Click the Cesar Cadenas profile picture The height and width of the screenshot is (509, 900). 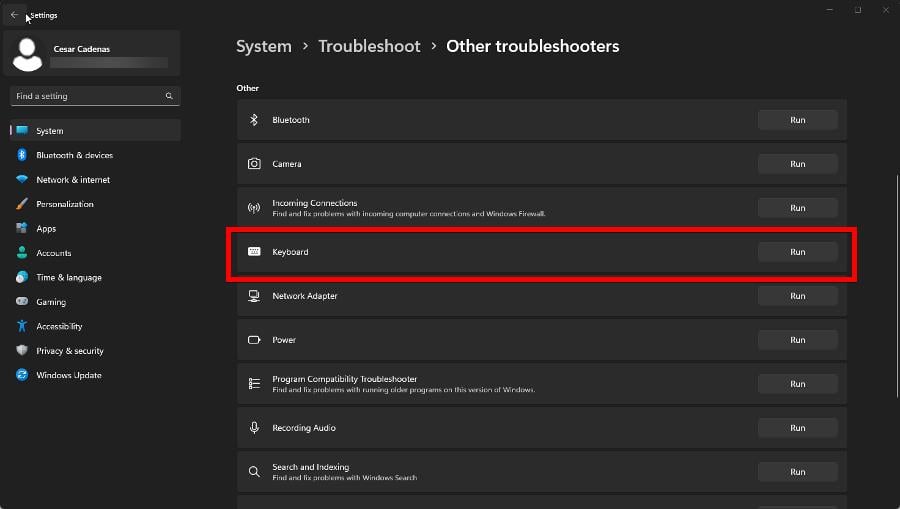tap(28, 54)
